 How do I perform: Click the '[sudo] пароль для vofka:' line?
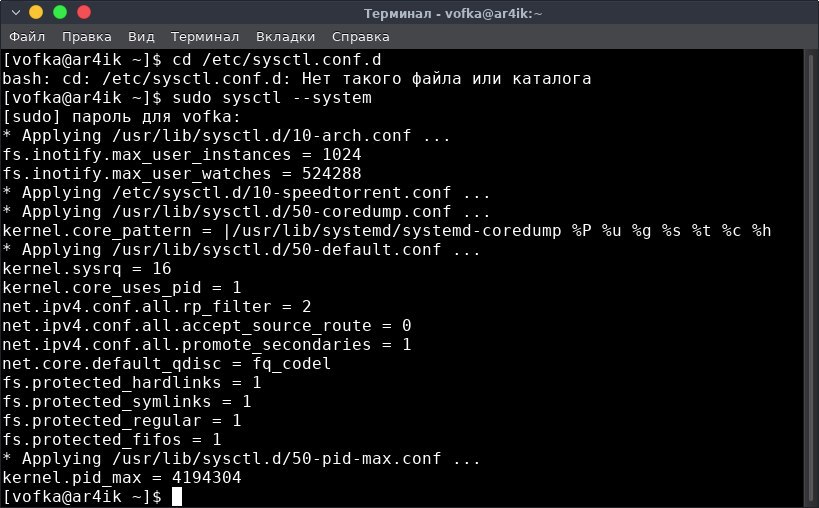122,117
